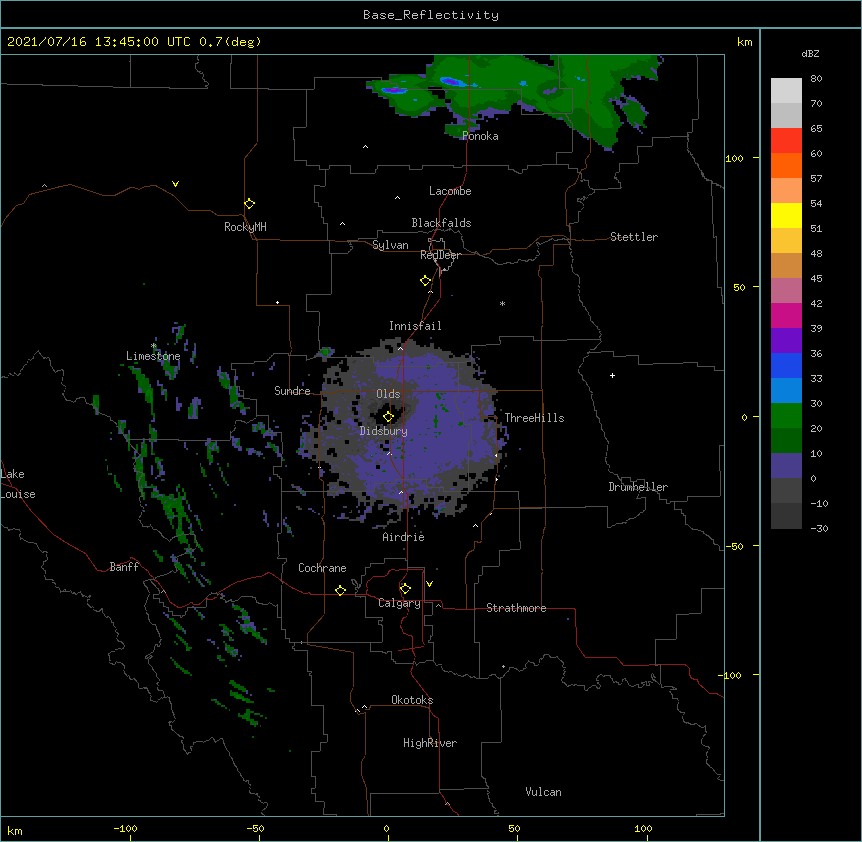Click the Sundre town label
Image resolution: width=862 pixels, height=842 pixels.
point(292,391)
